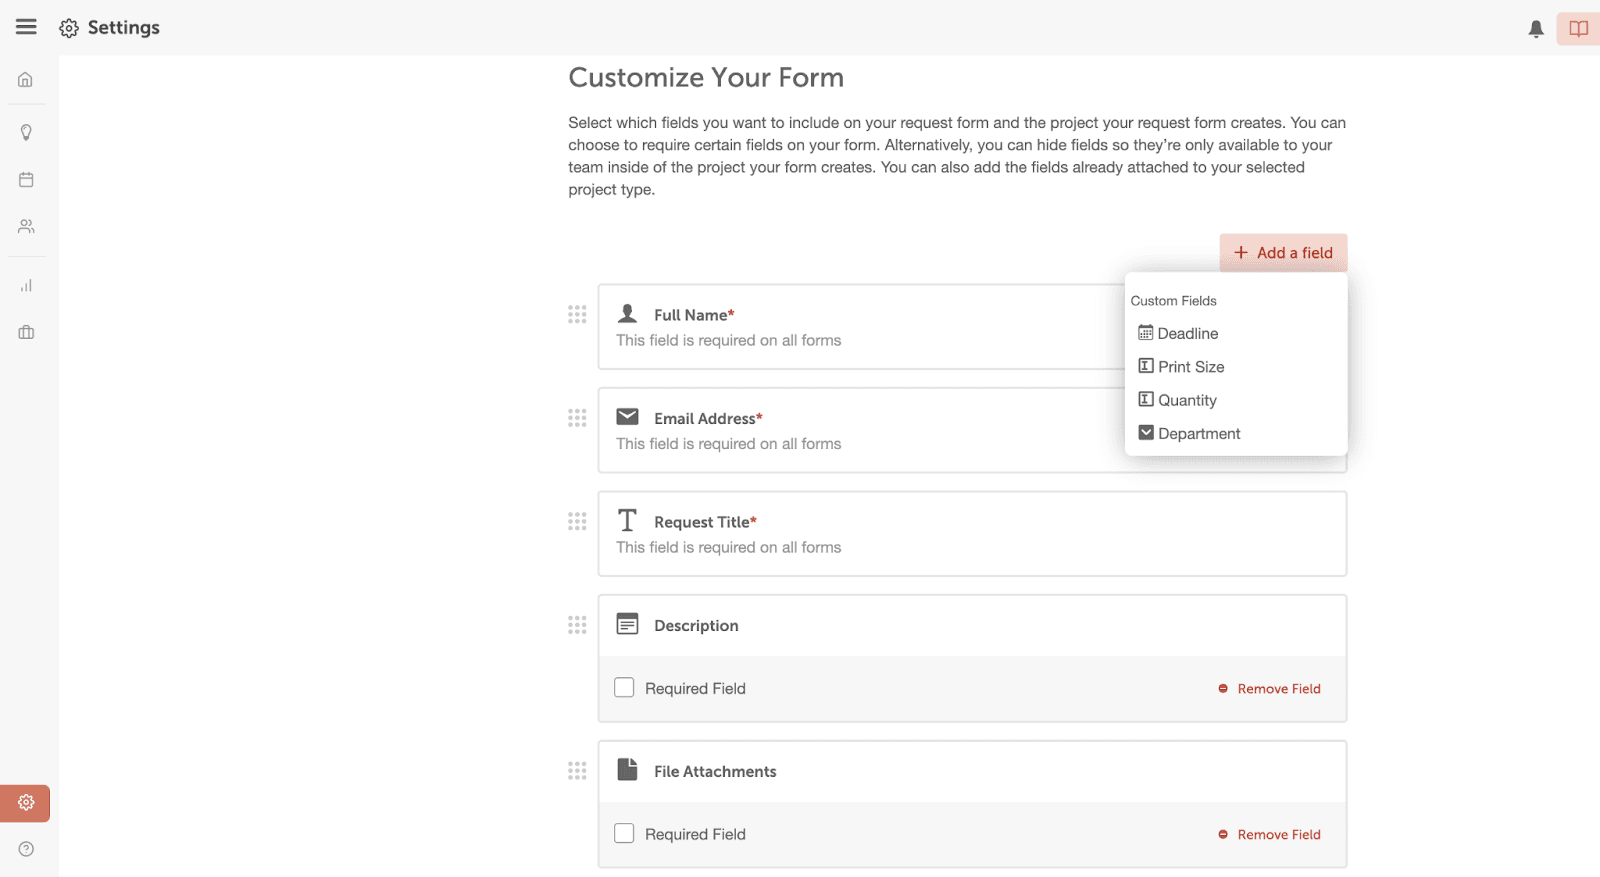Click the Settings title text

pyautogui.click(x=124, y=28)
